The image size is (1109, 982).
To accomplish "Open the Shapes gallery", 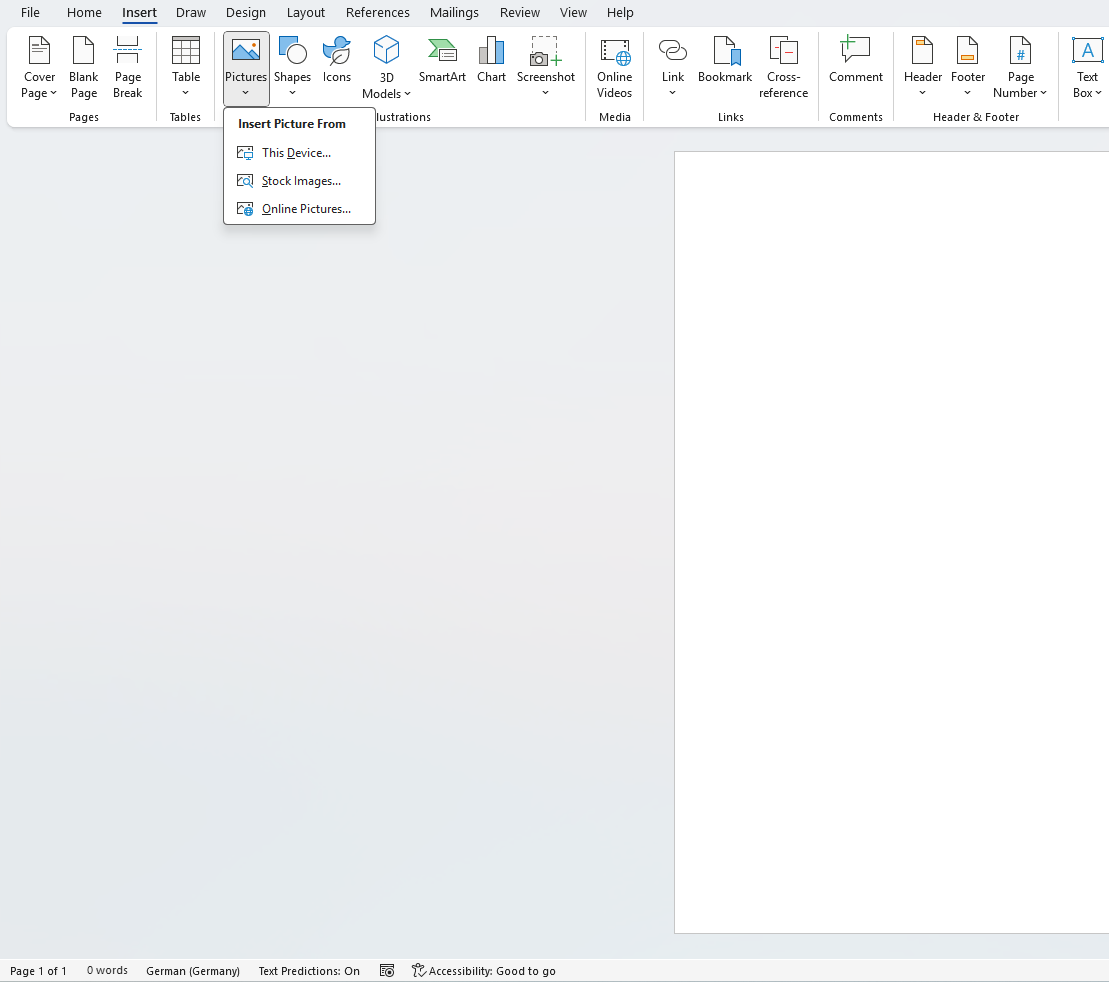I will [x=292, y=68].
